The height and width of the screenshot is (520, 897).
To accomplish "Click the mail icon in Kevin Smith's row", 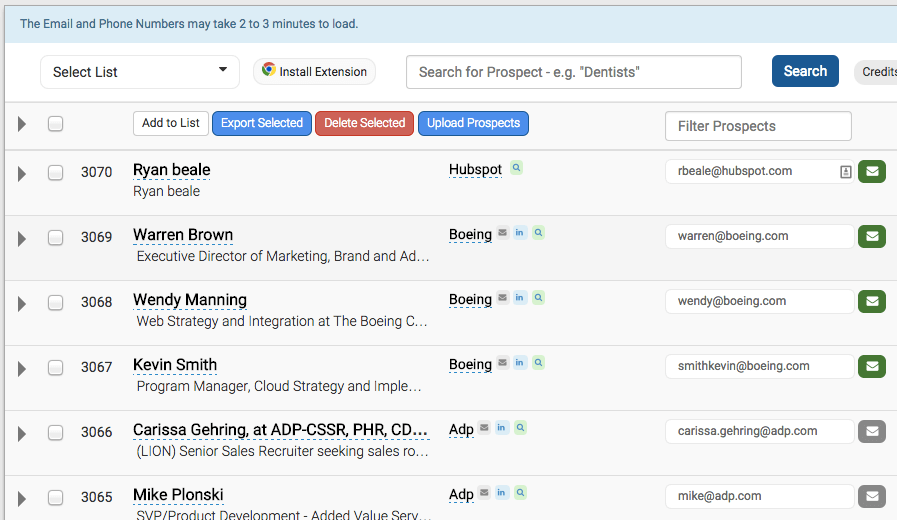I will tap(502, 363).
